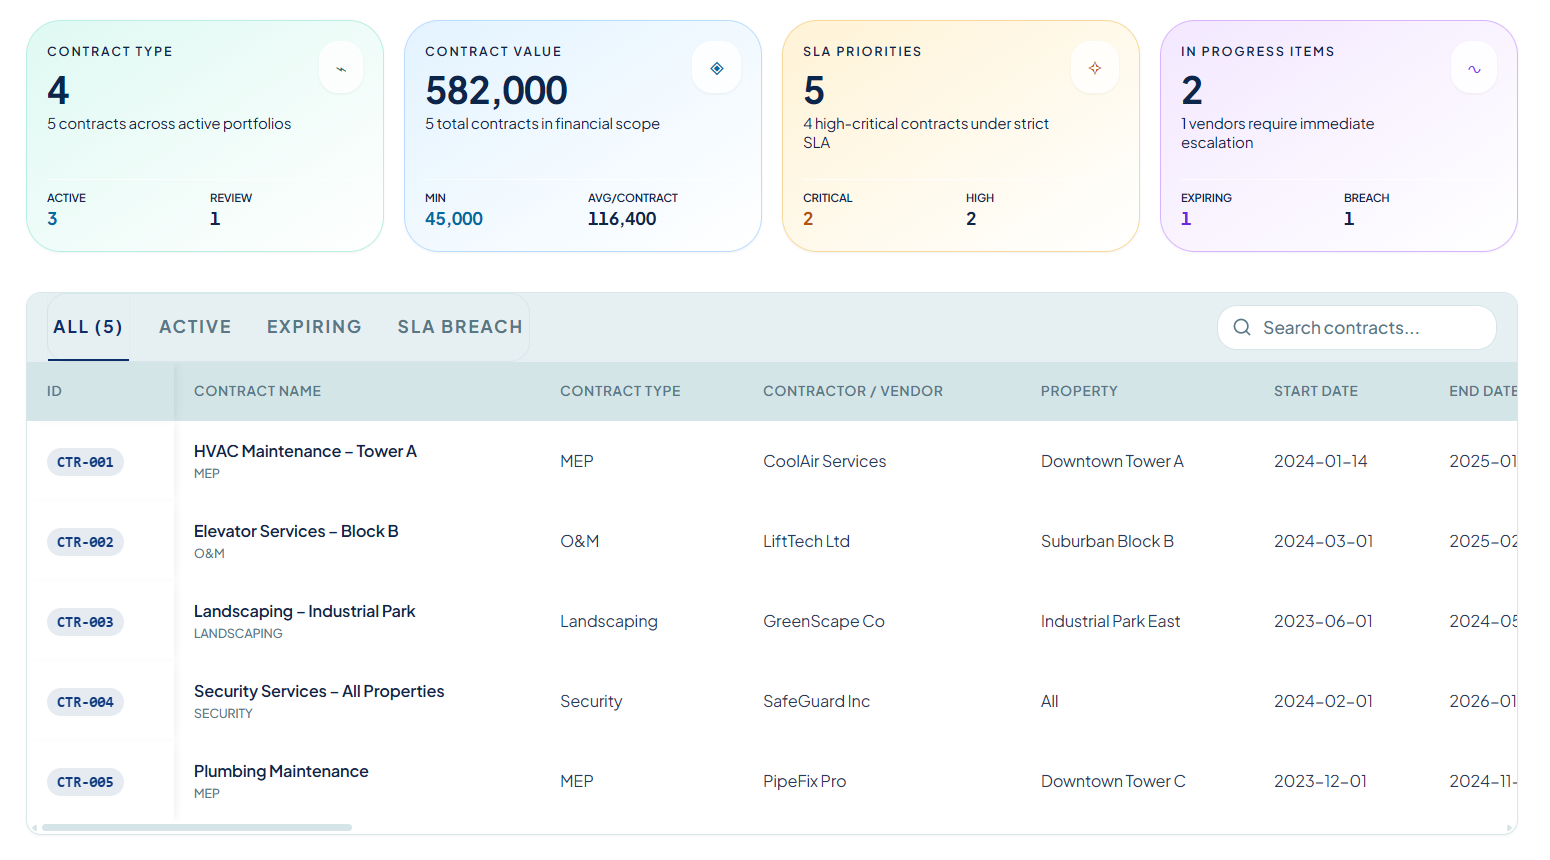Click the REVIEW count on Contract Type card
Screen dimensions: 1550x860
tap(215, 219)
